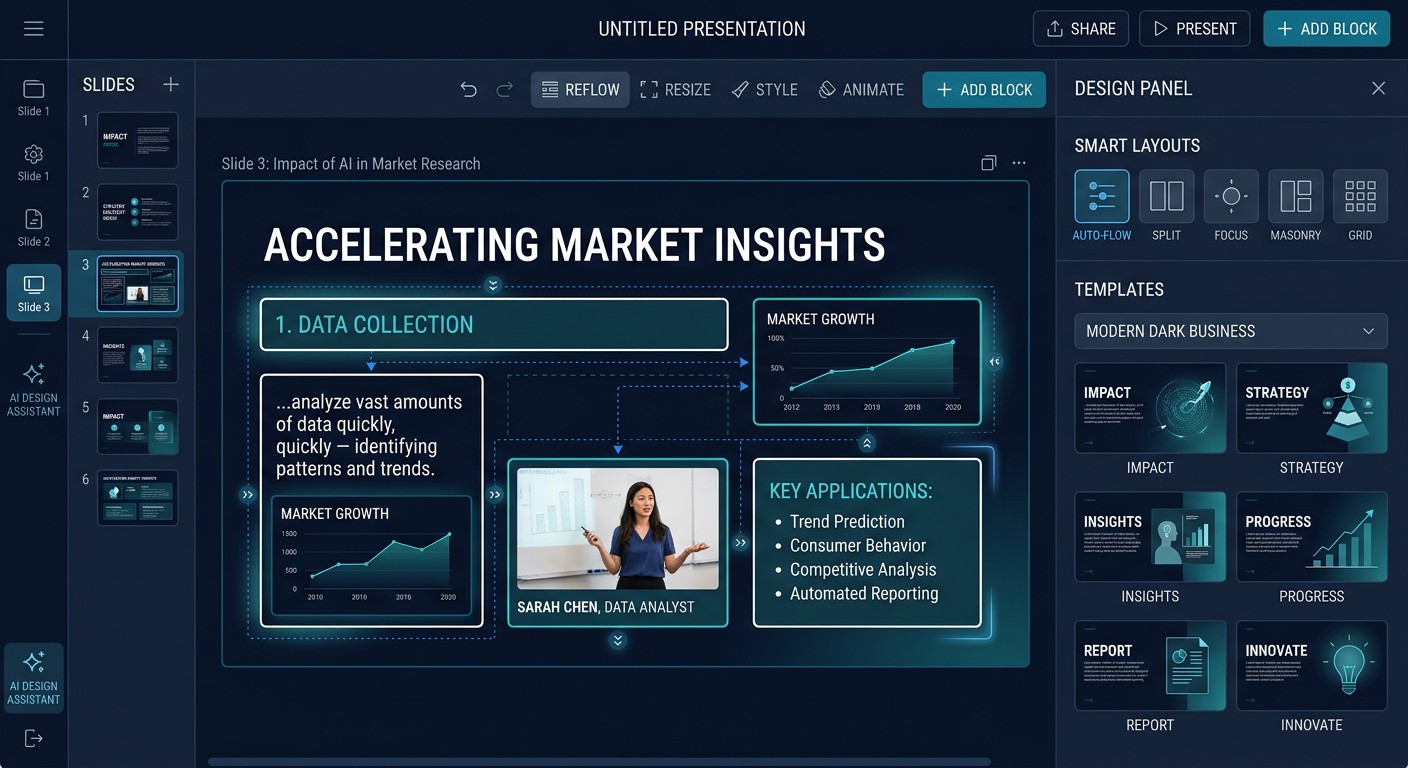
Task: Click Add Block beside Animate
Action: [984, 89]
